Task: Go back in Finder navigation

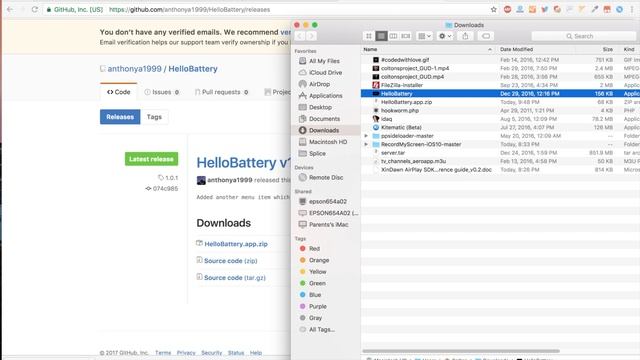Action: click(x=300, y=36)
